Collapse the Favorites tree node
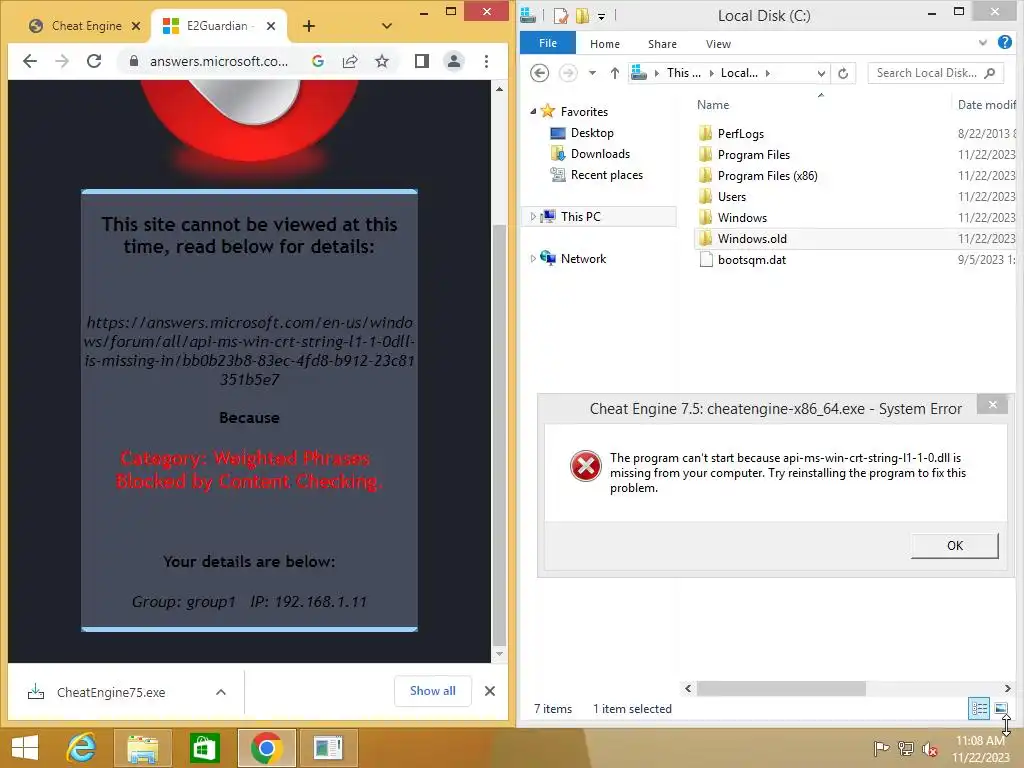 point(533,112)
